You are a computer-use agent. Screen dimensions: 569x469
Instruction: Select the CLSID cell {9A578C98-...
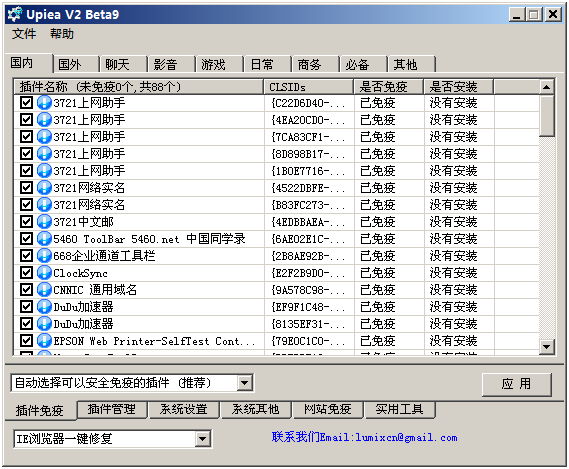click(308, 290)
